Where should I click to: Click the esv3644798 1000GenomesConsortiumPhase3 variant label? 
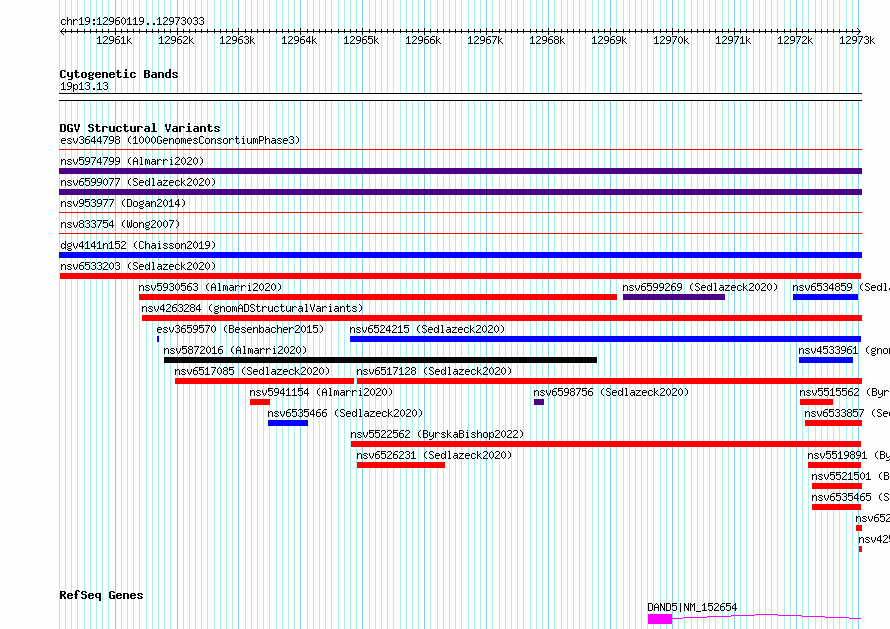(180, 140)
